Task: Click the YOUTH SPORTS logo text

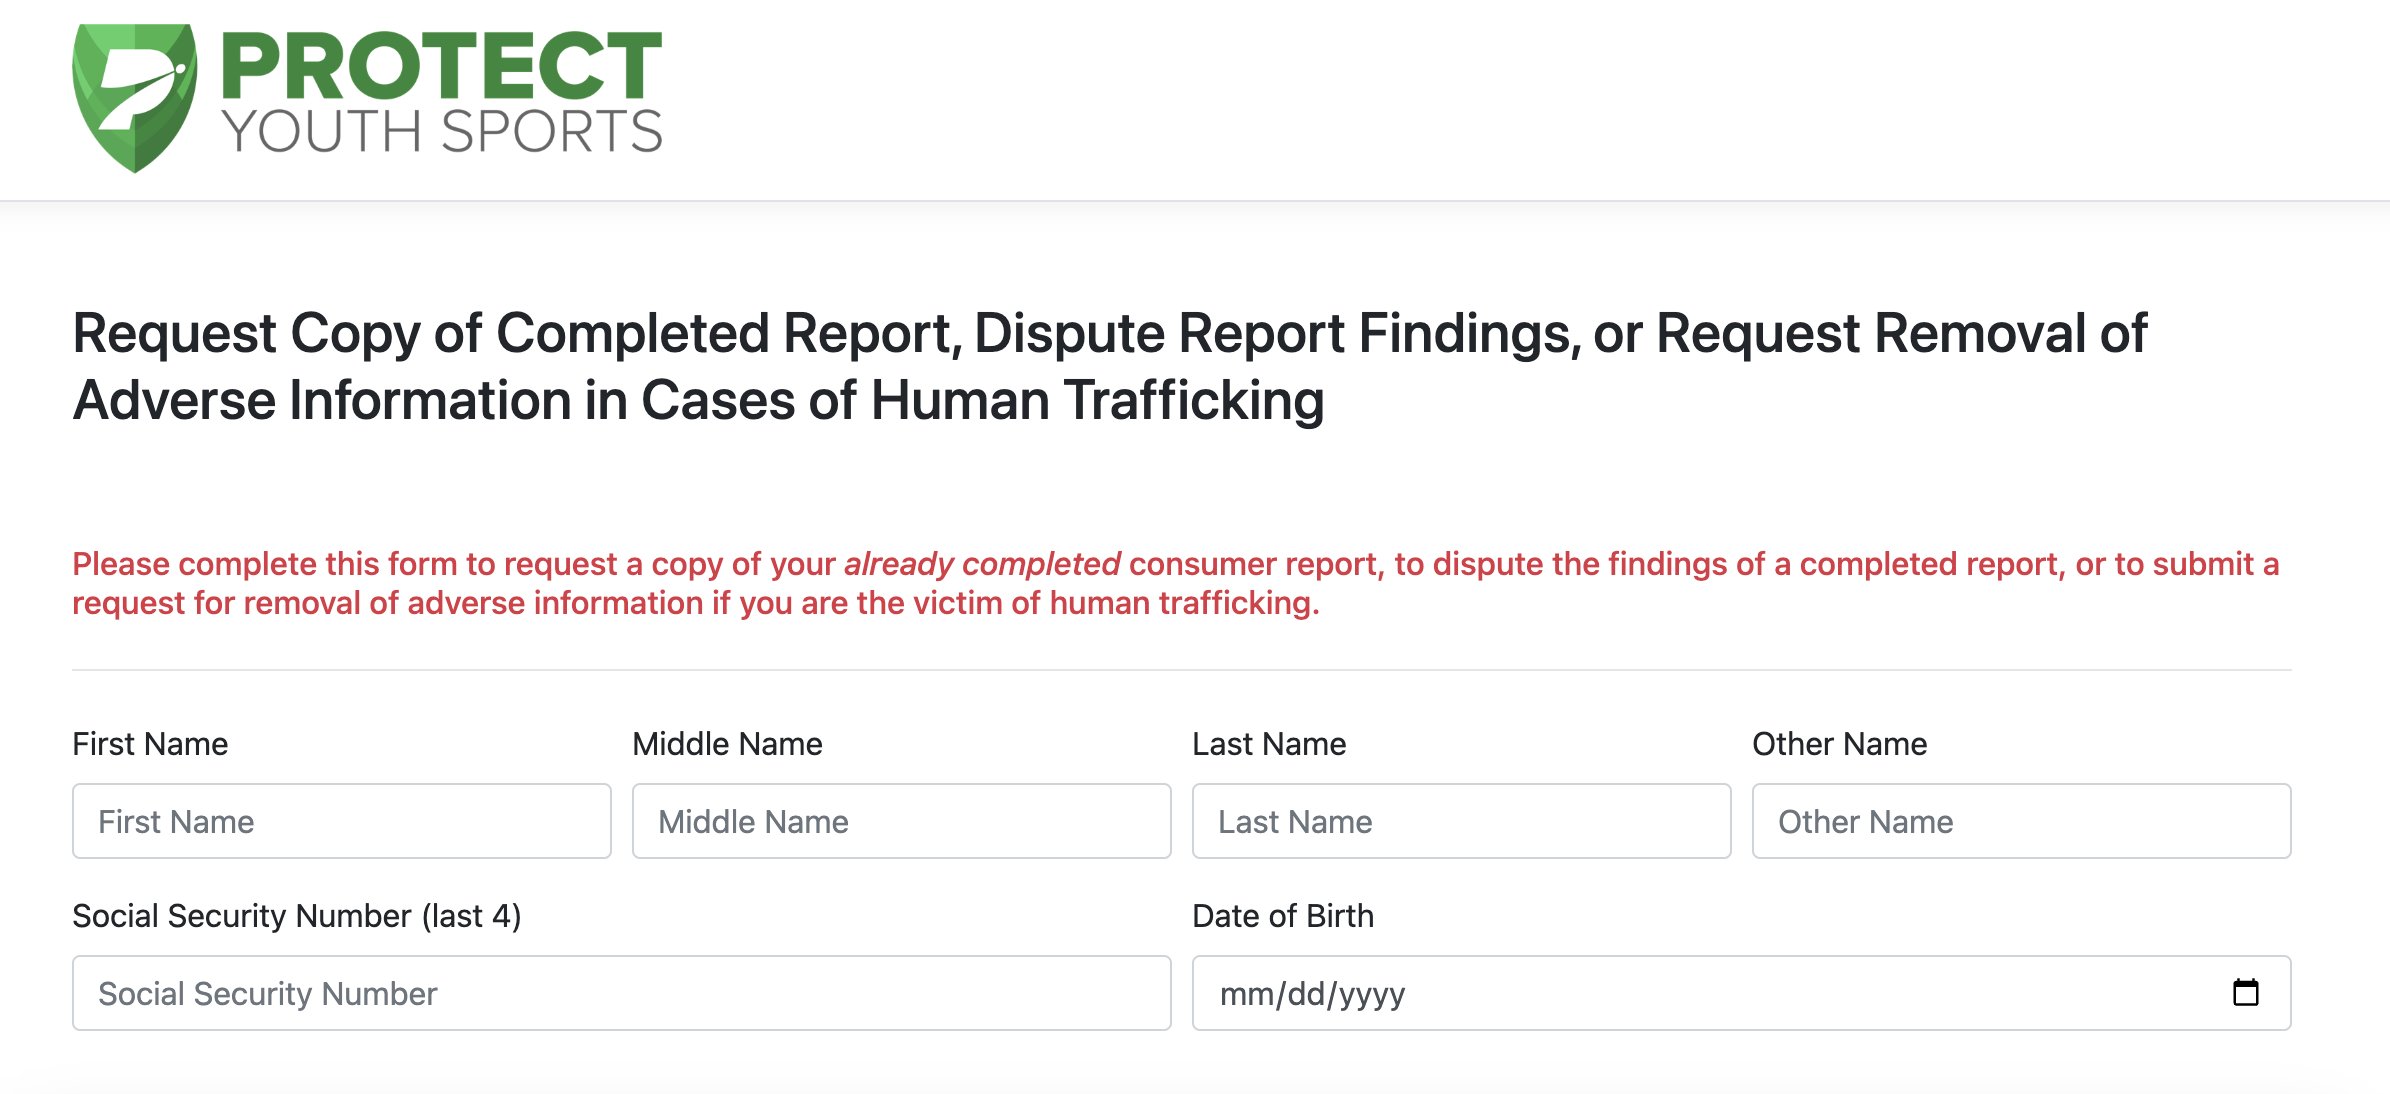Action: 441,131
